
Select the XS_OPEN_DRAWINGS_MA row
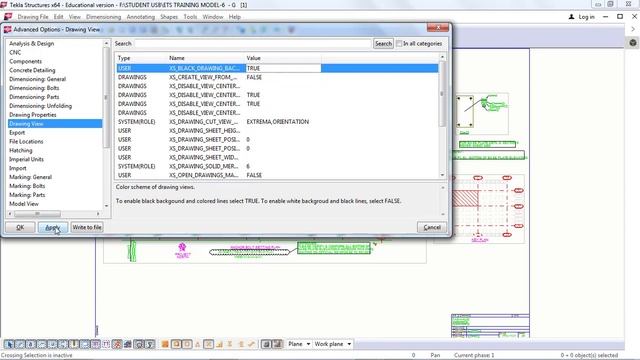[x=278, y=175]
